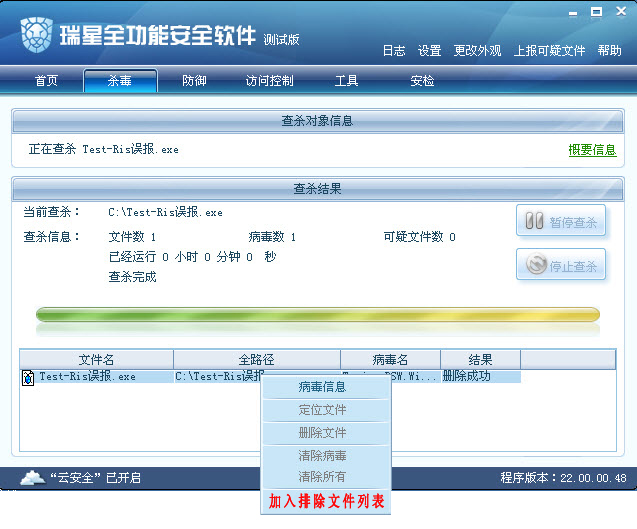Sort by the 全路径 column header
637x529 pixels.
257,360
